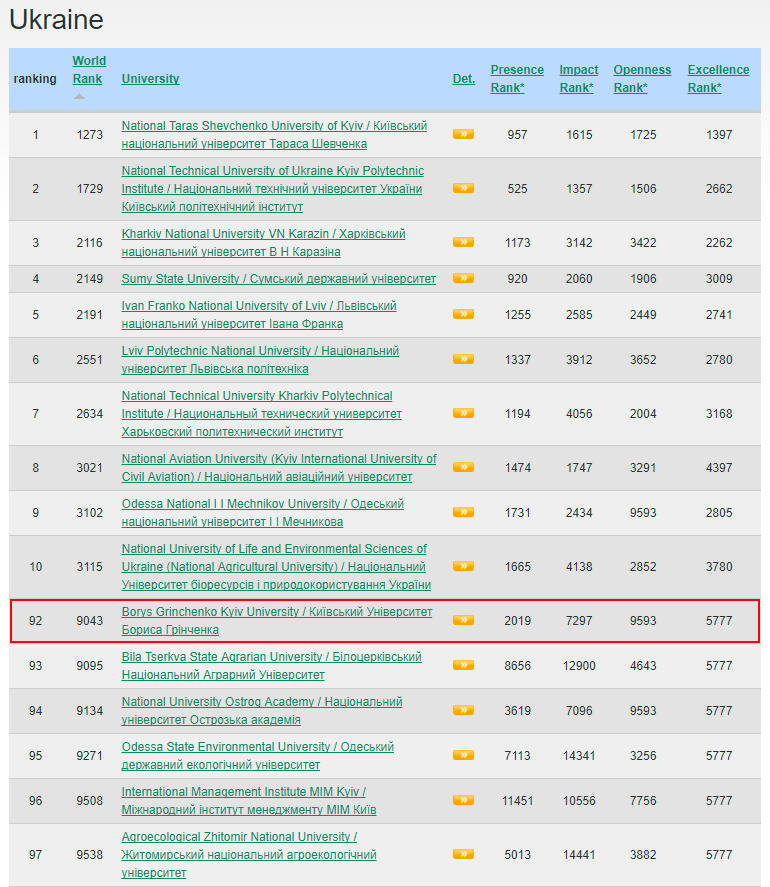
Task: Click excellence rank value 3009
Action: coord(719,279)
